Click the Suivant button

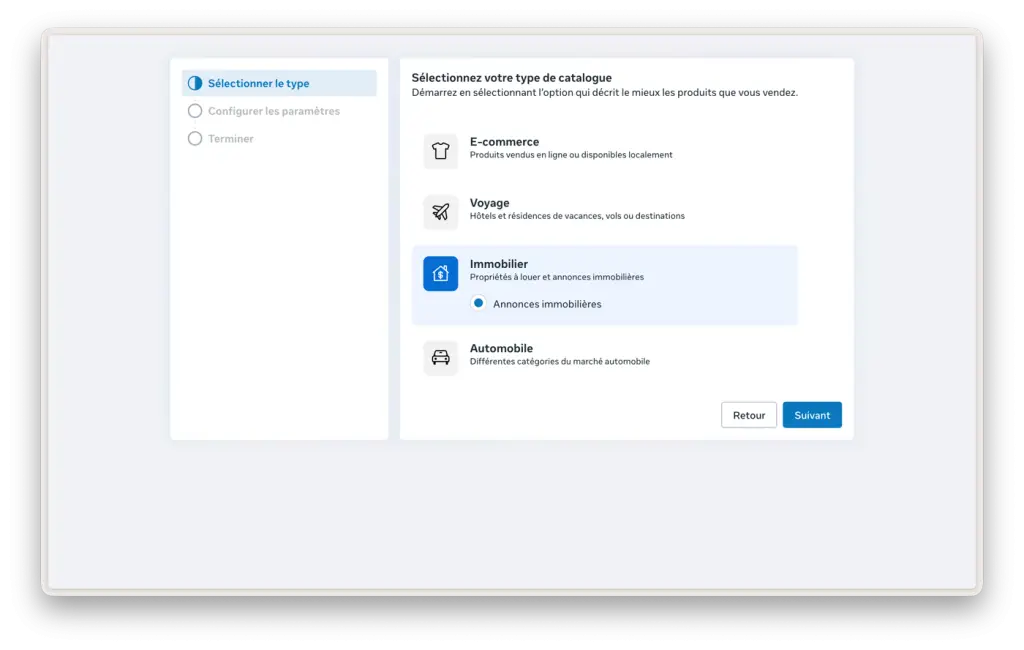811,414
